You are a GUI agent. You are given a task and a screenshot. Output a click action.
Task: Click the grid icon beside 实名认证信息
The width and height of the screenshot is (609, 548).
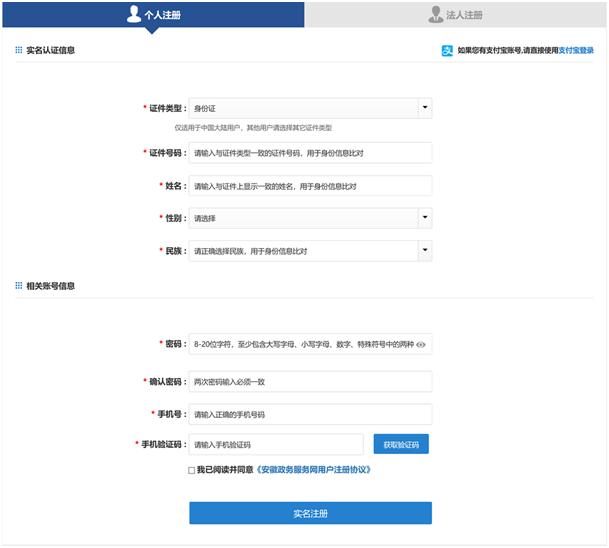[x=18, y=50]
